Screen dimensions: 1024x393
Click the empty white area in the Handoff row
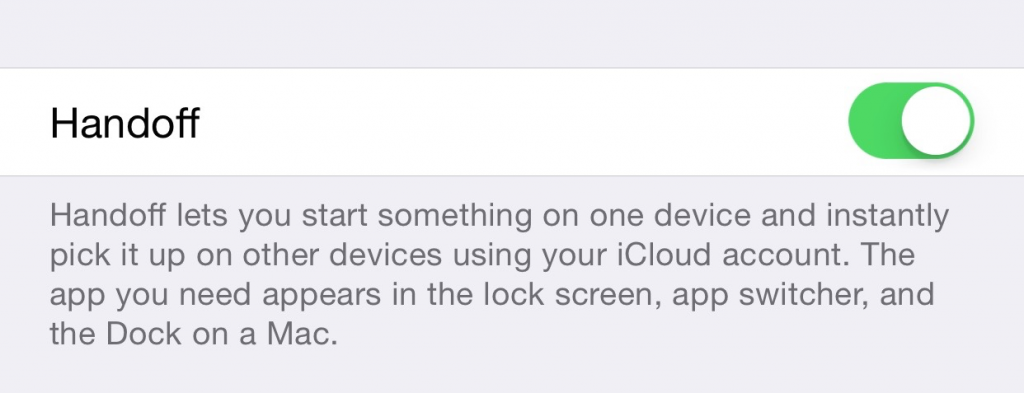click(x=522, y=121)
